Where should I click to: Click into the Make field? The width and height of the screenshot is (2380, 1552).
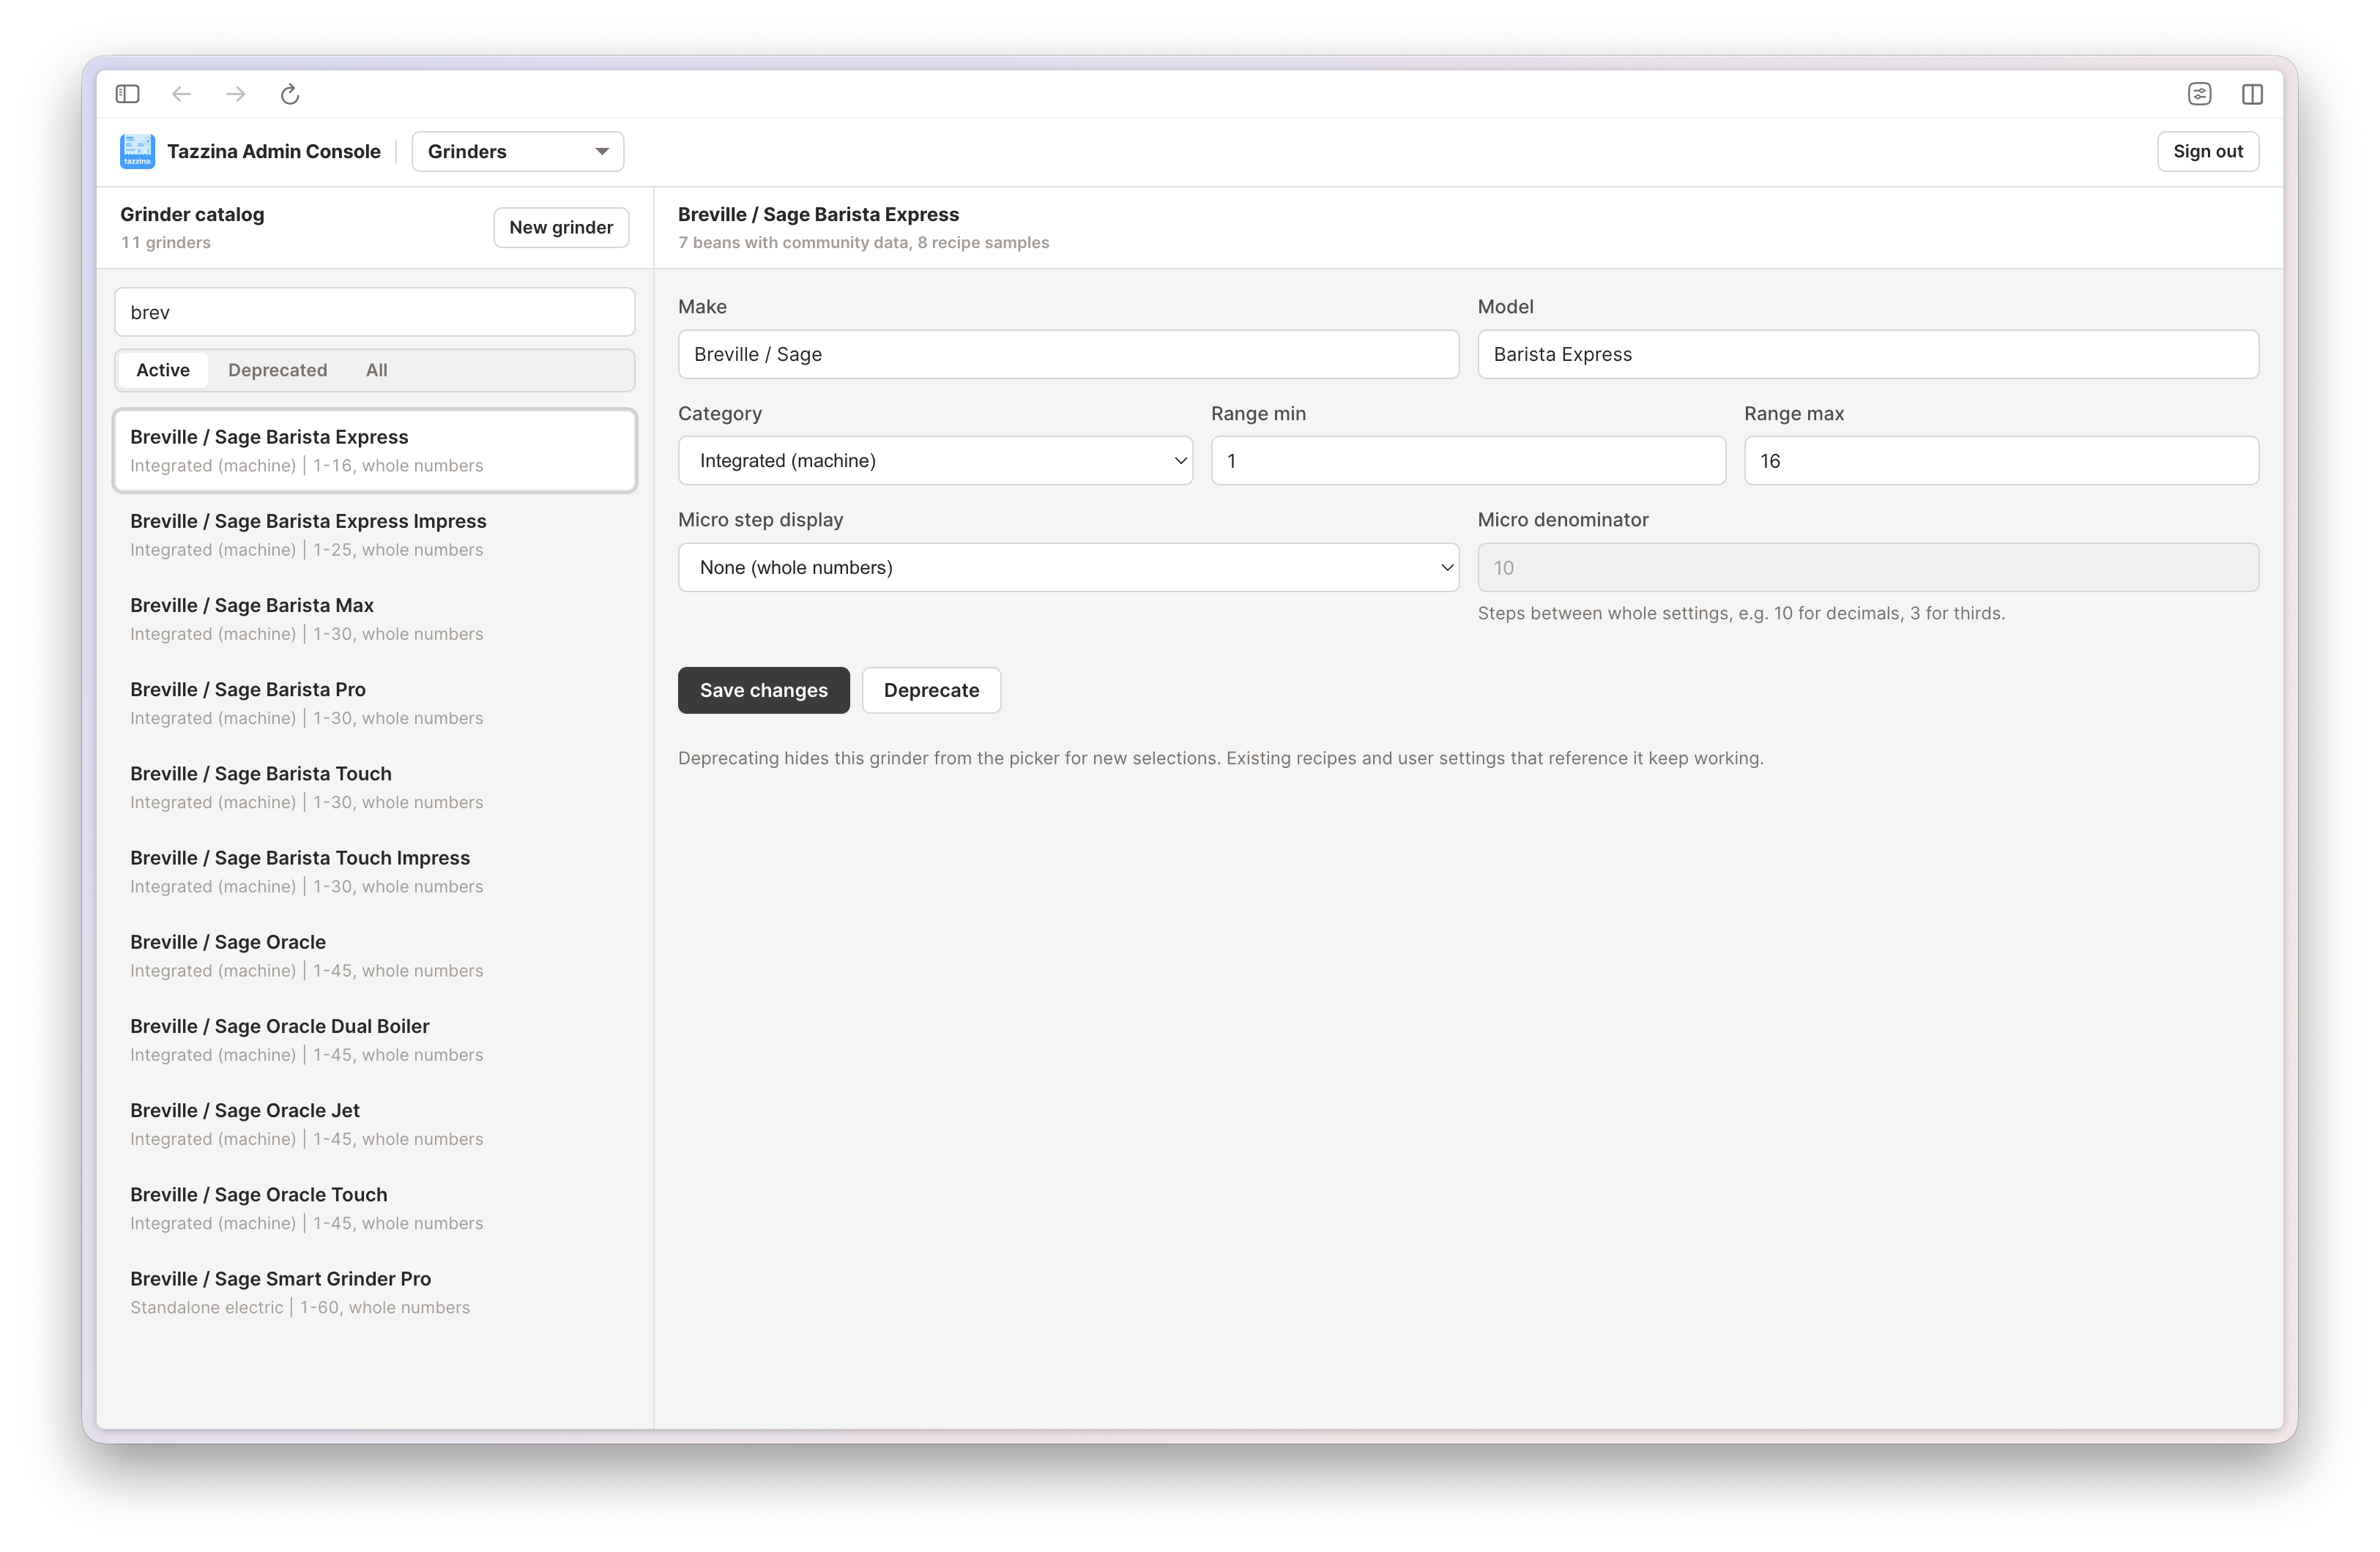[1068, 354]
